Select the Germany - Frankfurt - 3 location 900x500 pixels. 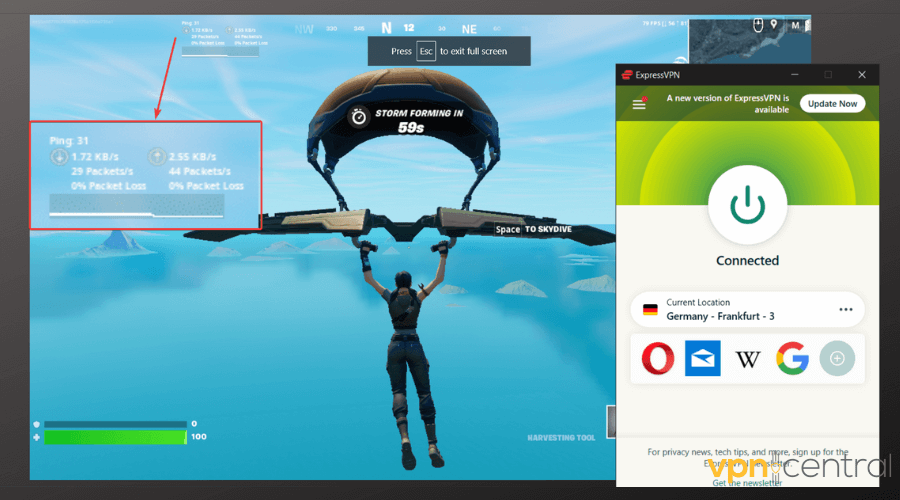point(747,309)
